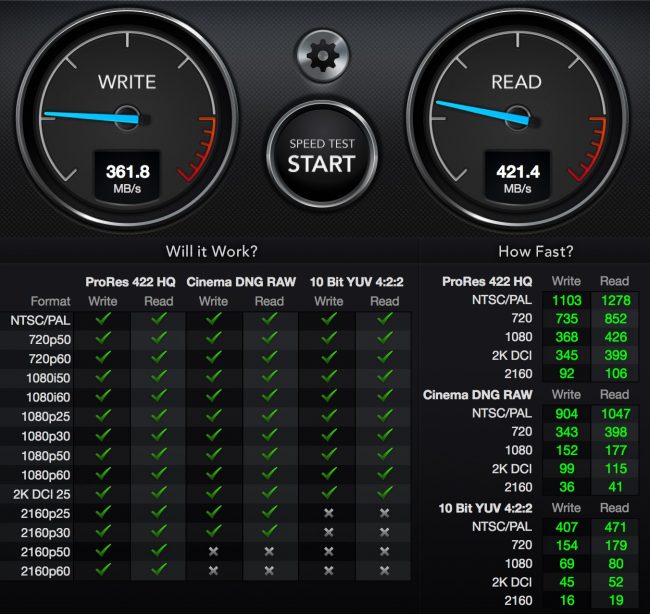Select ProRes 2K DCI write value 345
The height and width of the screenshot is (614, 650).
click(567, 355)
